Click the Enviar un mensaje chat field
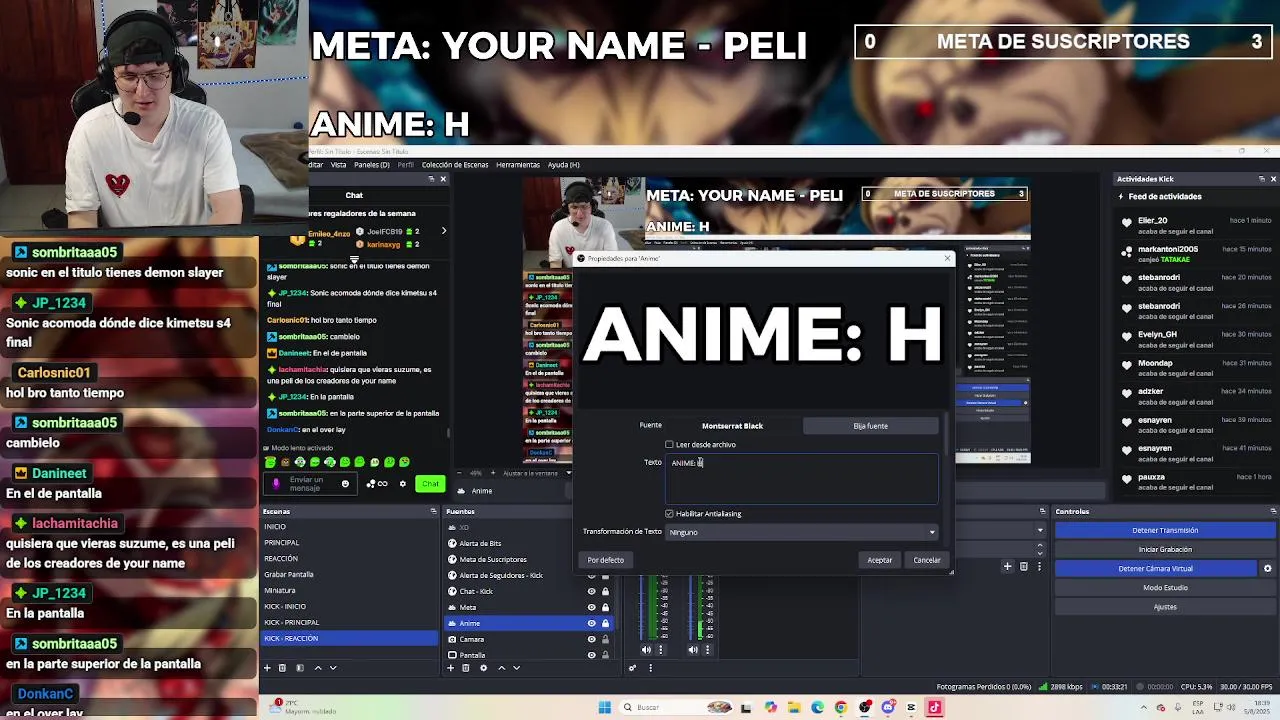The image size is (1280, 720). point(310,484)
